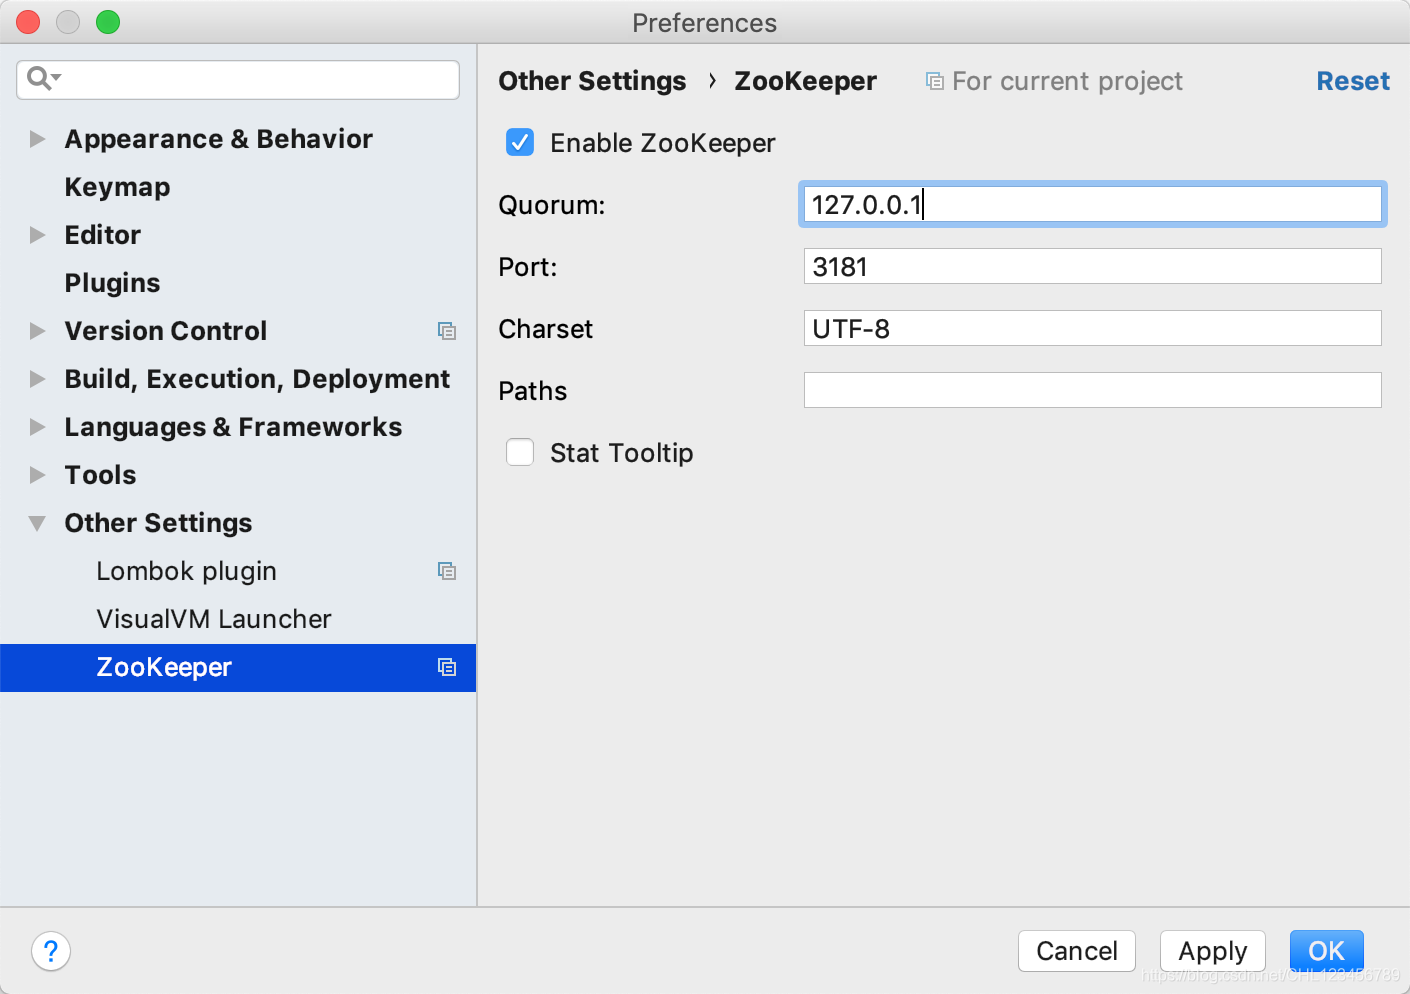
Task: Click ZooKeeper in the breadcrumb header
Action: tap(805, 81)
